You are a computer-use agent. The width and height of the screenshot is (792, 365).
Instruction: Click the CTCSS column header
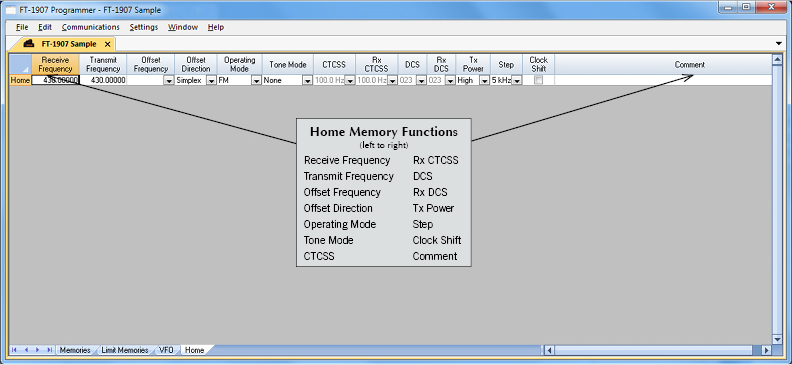tap(334, 65)
